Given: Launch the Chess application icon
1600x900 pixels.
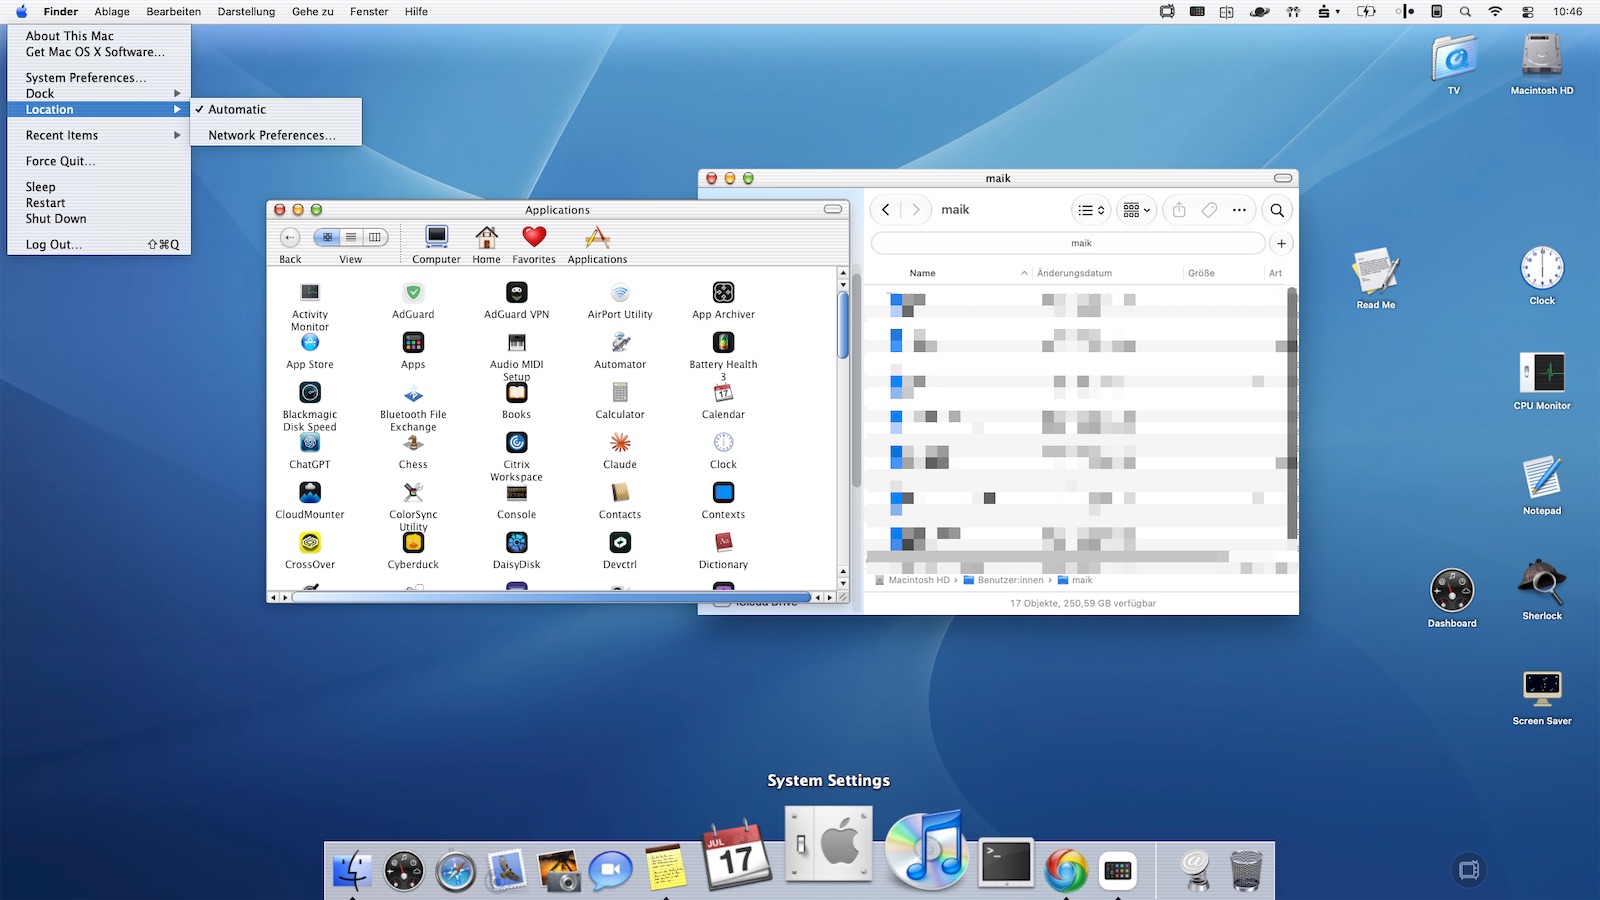Looking at the screenshot, I should point(413,443).
